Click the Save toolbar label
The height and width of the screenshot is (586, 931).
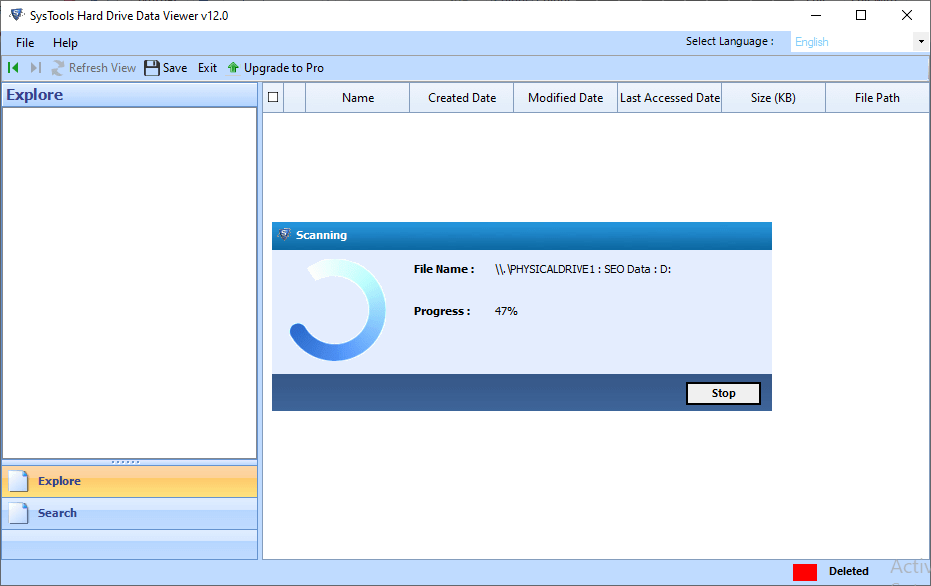point(175,68)
